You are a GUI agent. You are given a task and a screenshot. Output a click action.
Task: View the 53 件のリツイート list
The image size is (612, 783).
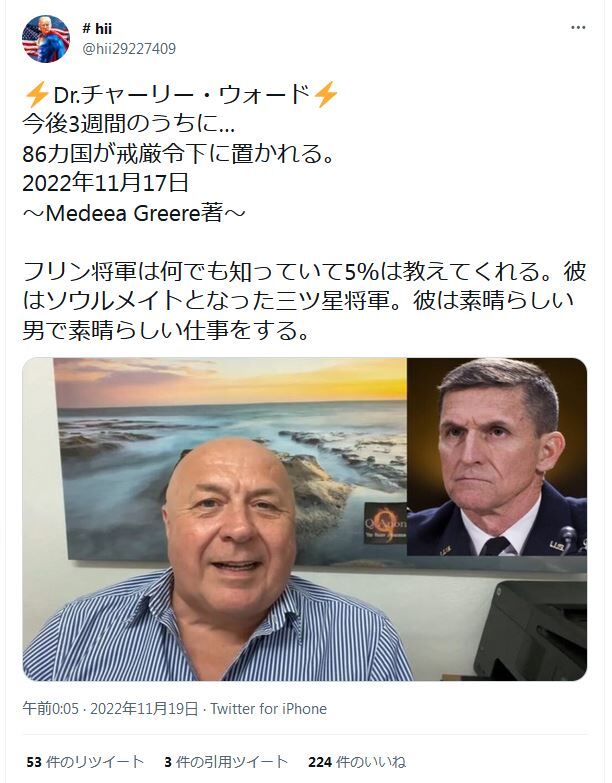pyautogui.click(x=85, y=762)
